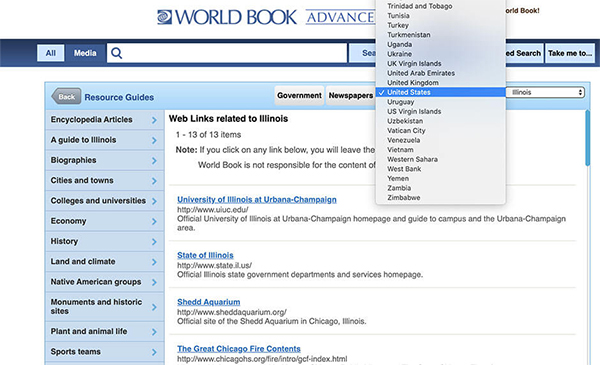Open Shedd Aquarium link
The height and width of the screenshot is (365, 600).
tap(209, 302)
